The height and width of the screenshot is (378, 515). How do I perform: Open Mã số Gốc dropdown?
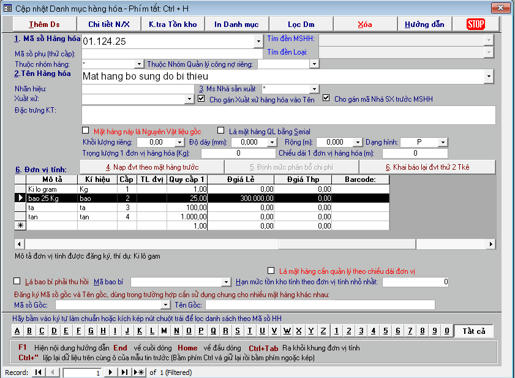tap(166, 305)
